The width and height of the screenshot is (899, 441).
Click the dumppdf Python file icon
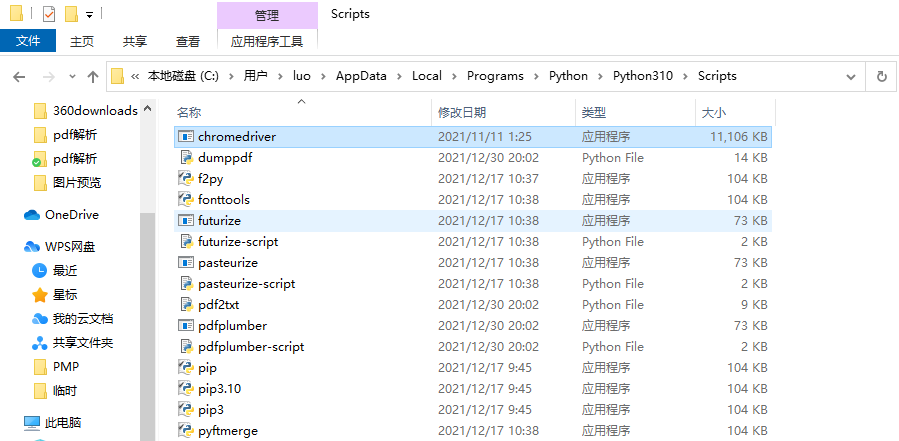[185, 158]
